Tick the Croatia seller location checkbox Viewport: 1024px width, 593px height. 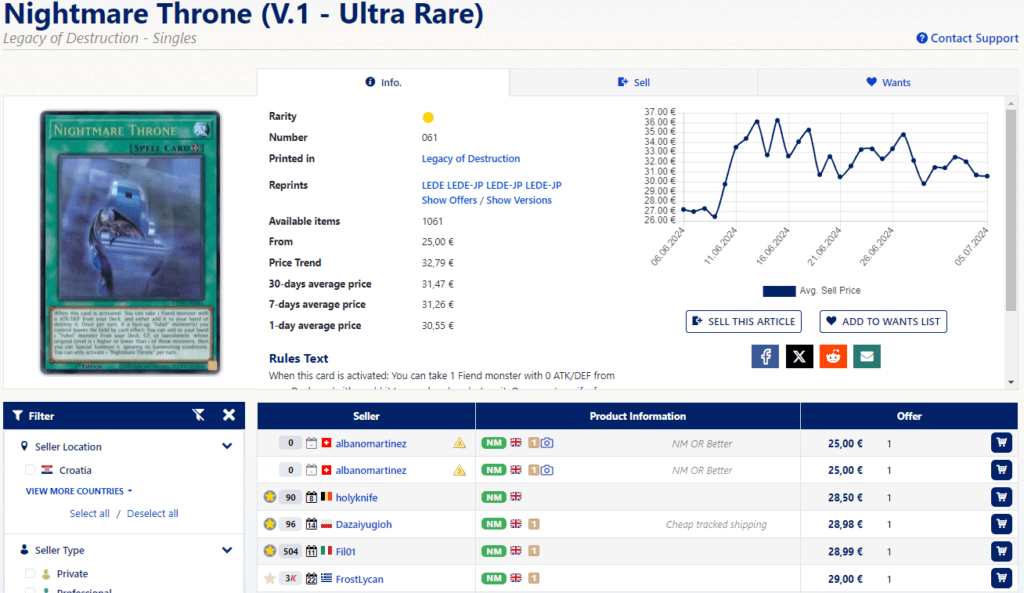click(30, 470)
